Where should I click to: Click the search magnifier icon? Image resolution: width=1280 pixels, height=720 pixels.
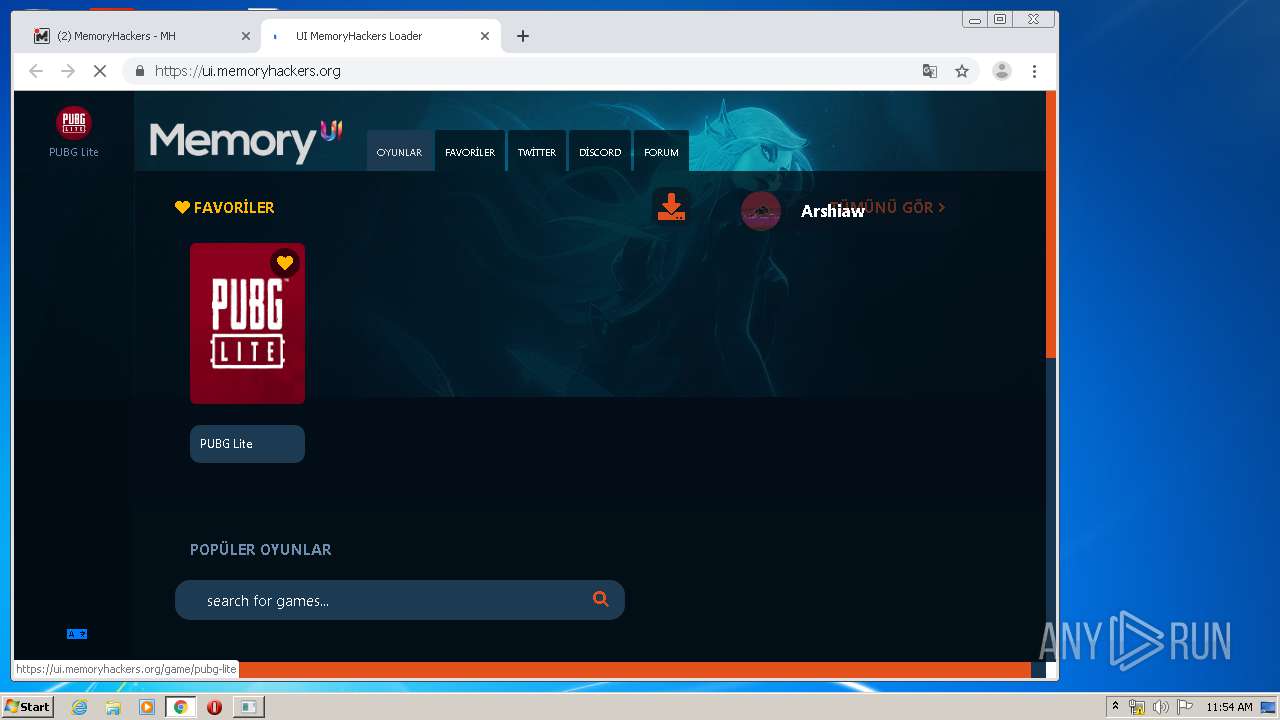(x=600, y=599)
